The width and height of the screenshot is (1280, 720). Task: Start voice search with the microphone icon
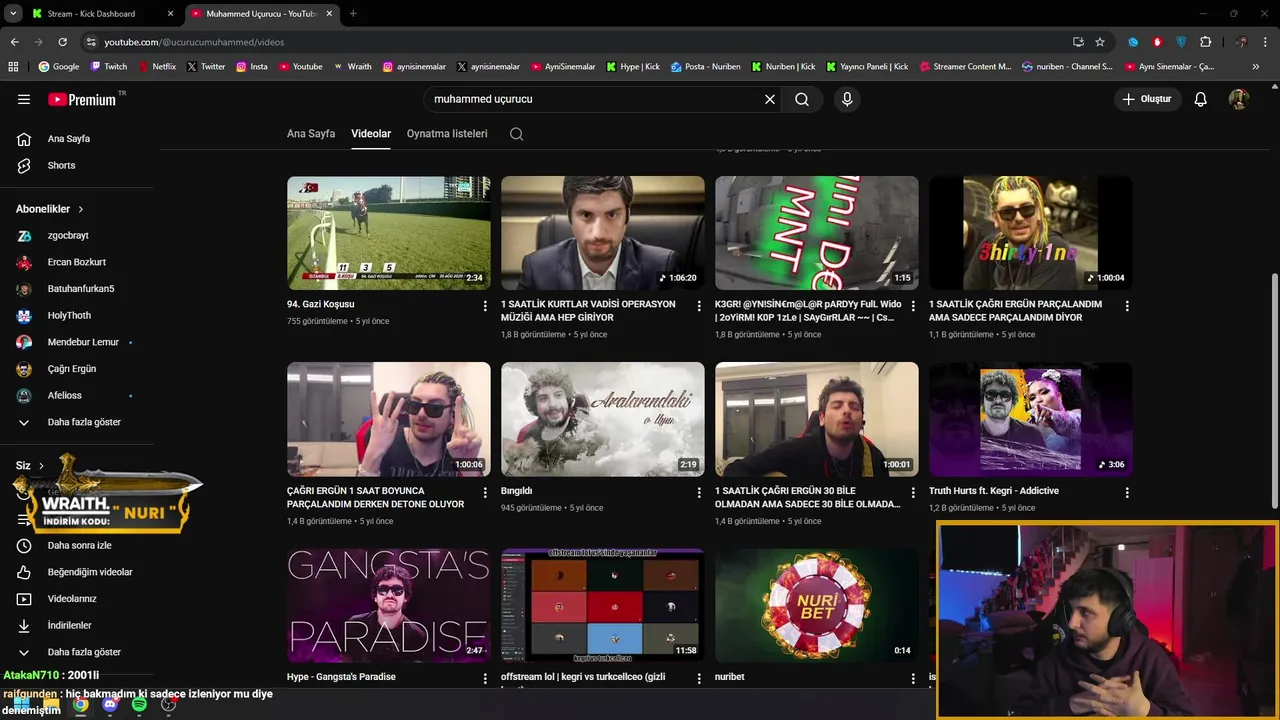tap(847, 99)
